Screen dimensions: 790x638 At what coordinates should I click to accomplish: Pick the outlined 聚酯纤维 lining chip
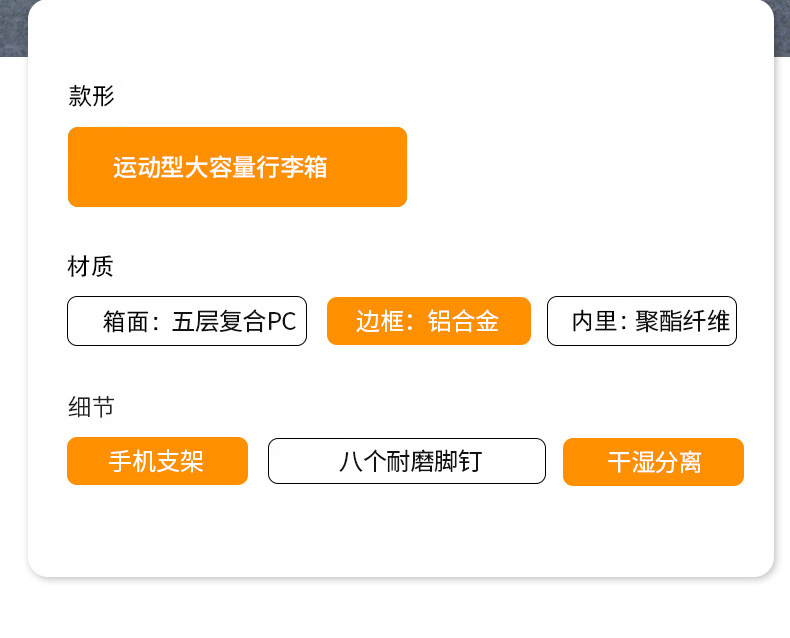[642, 321]
